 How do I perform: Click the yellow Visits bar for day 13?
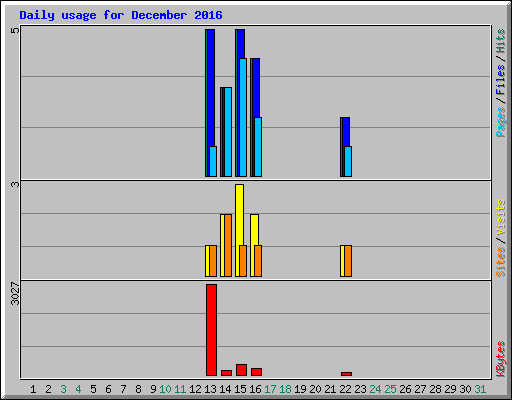pyautogui.click(x=207, y=261)
